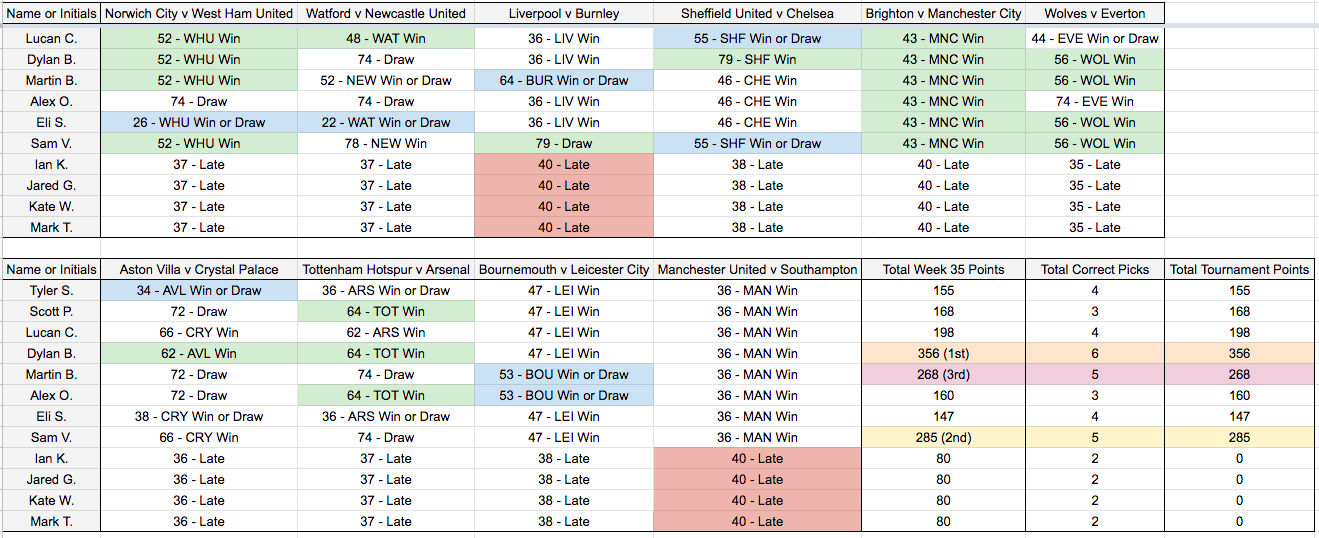The height and width of the screenshot is (538, 1319).
Task: Select the "78 - NEW Win" cell
Action: 386,144
